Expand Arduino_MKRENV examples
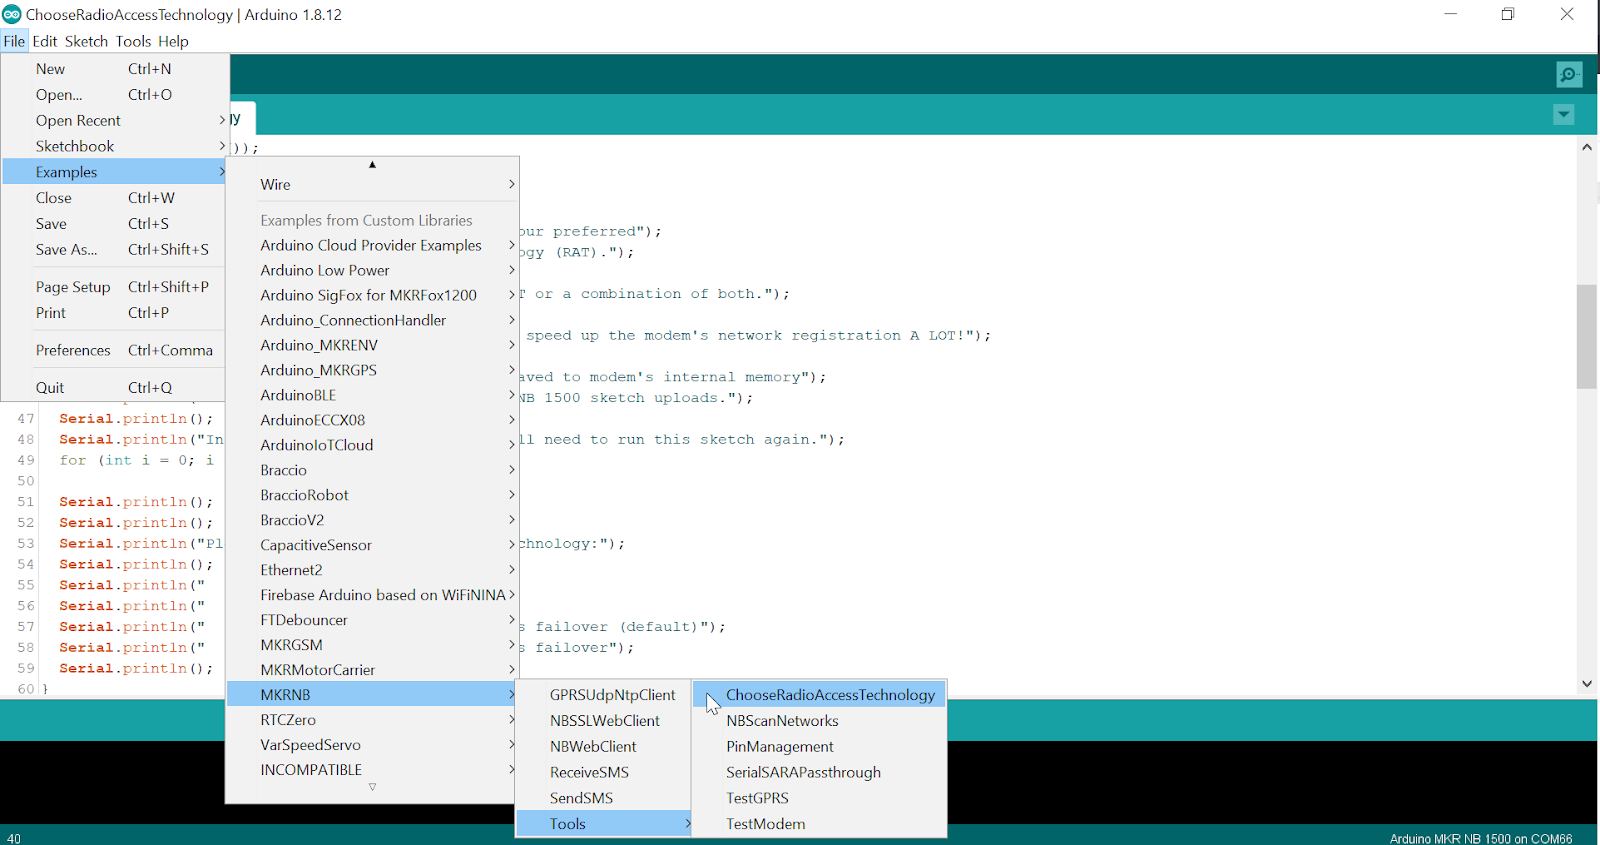 coord(372,345)
